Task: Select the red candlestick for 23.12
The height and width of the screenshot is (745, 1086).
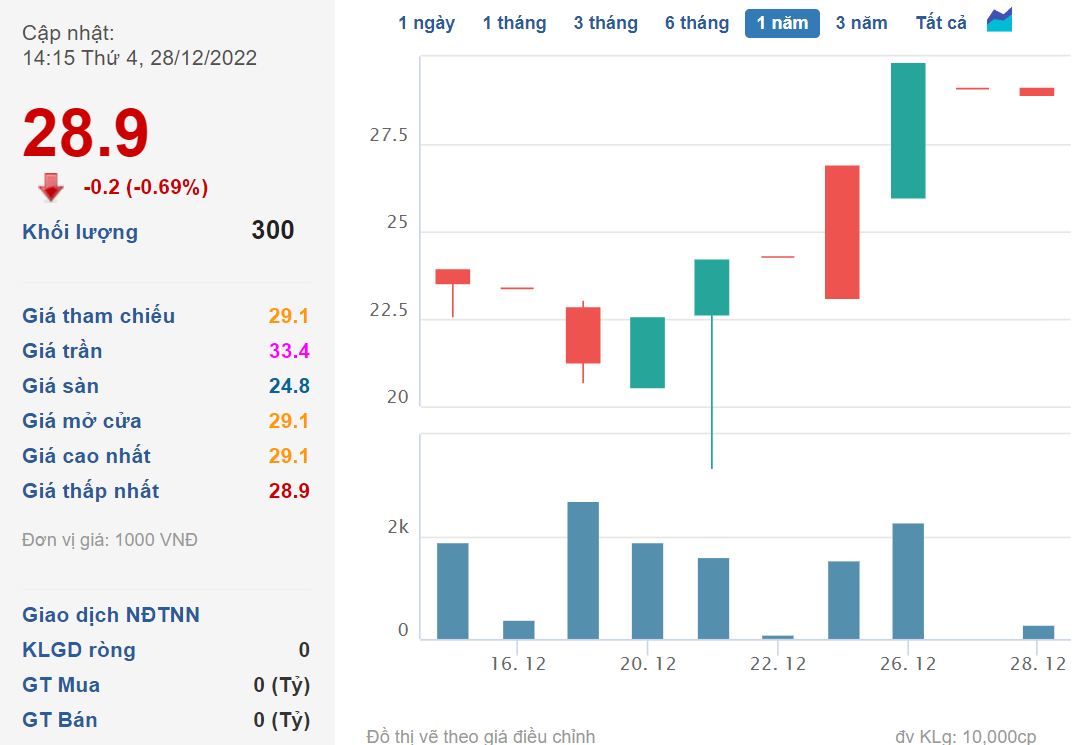Action: pos(842,232)
